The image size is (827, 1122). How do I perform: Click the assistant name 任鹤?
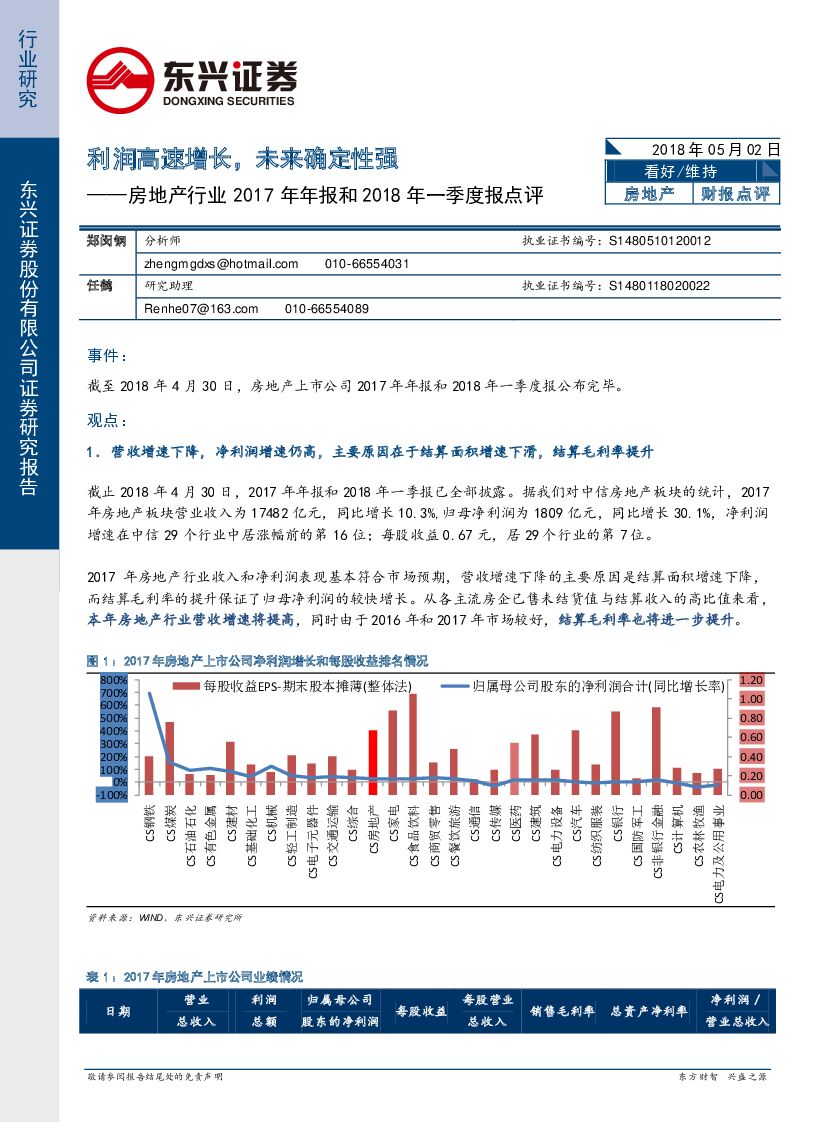[x=99, y=286]
